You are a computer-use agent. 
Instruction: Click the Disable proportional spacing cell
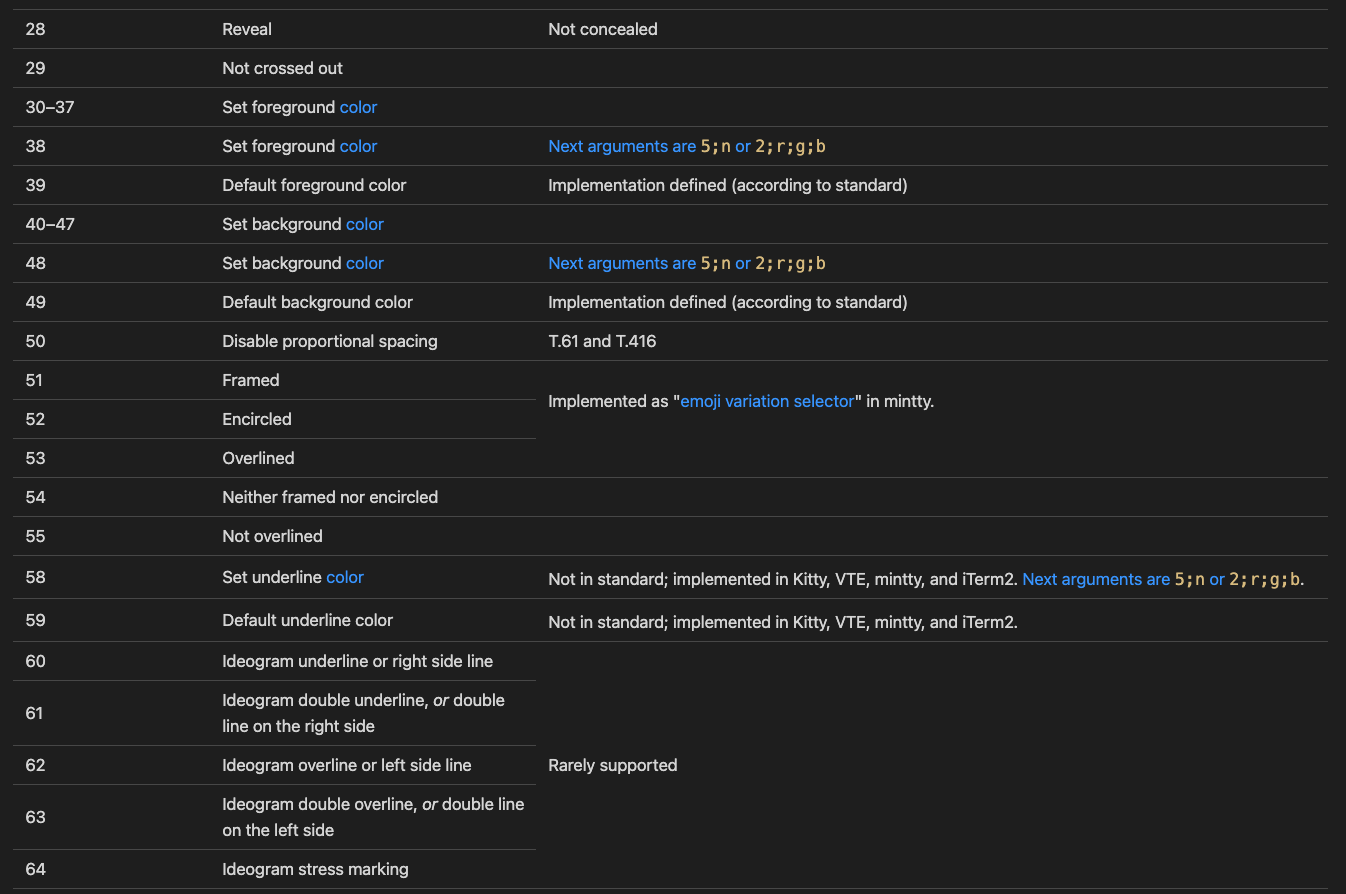(x=330, y=341)
